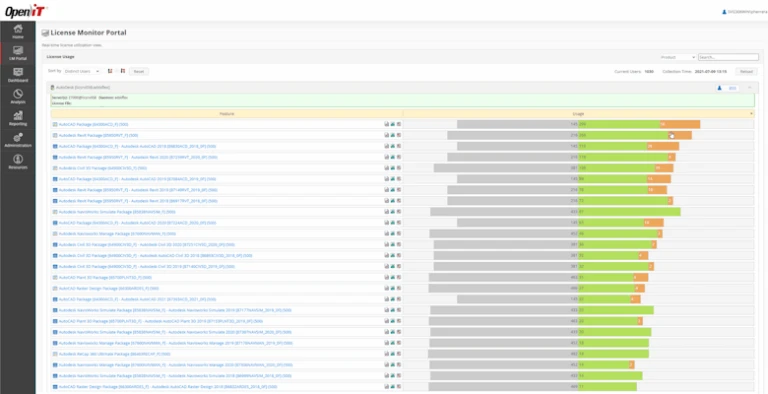
Task: Click the descending sort icon beside Reset
Action: pos(122,71)
